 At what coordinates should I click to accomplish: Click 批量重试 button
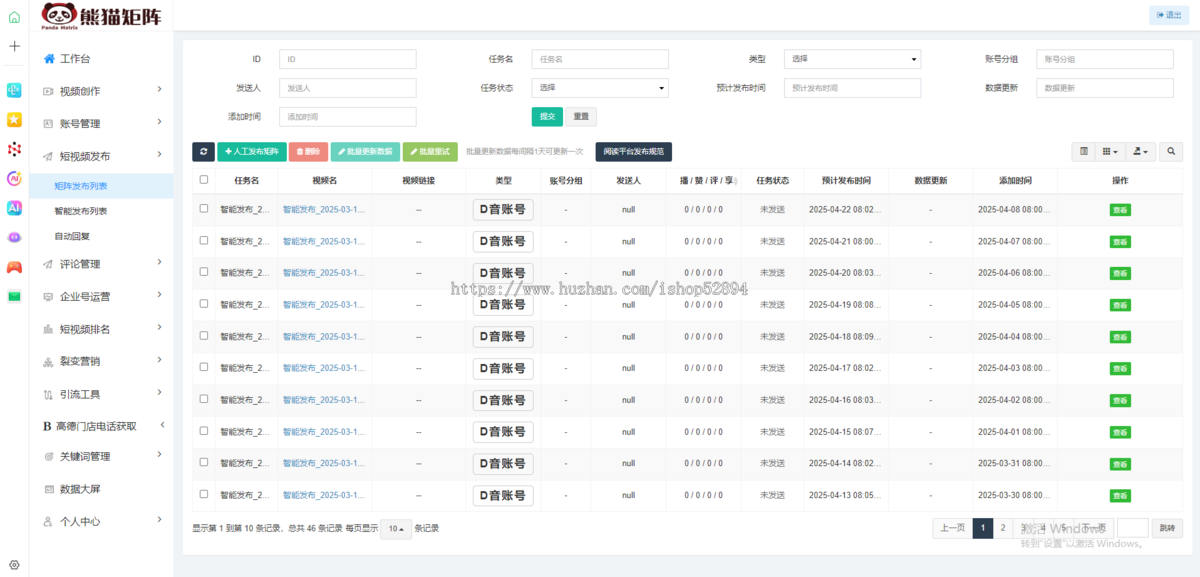point(430,151)
